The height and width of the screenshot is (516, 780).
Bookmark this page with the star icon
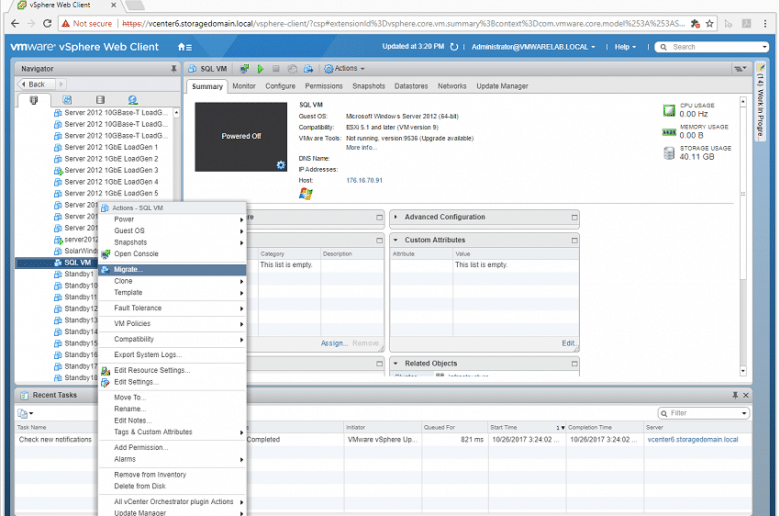click(709, 23)
